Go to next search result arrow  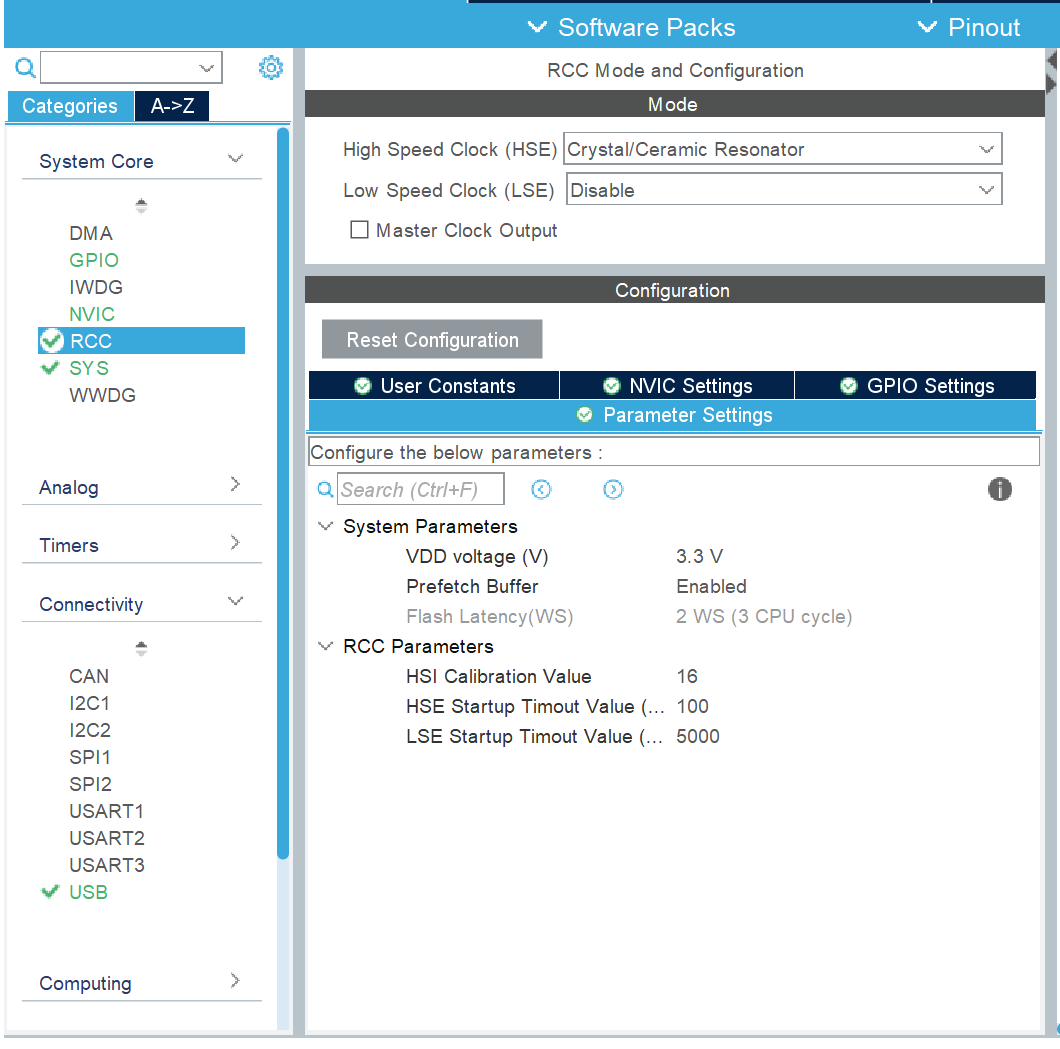point(613,489)
